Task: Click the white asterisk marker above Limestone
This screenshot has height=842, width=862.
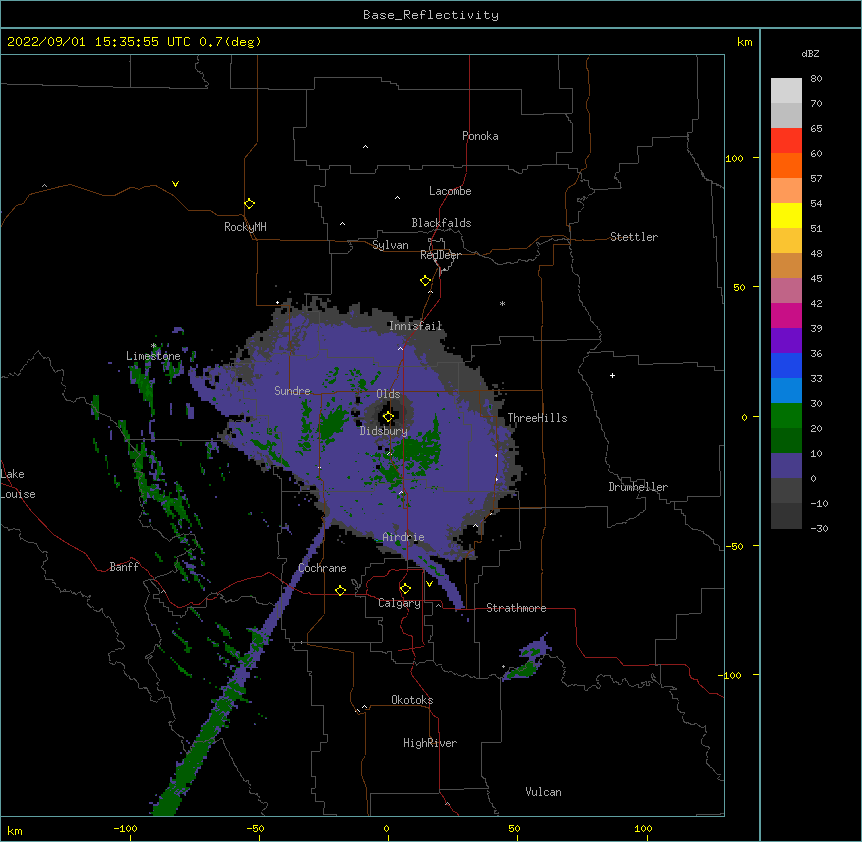Action: click(x=154, y=346)
